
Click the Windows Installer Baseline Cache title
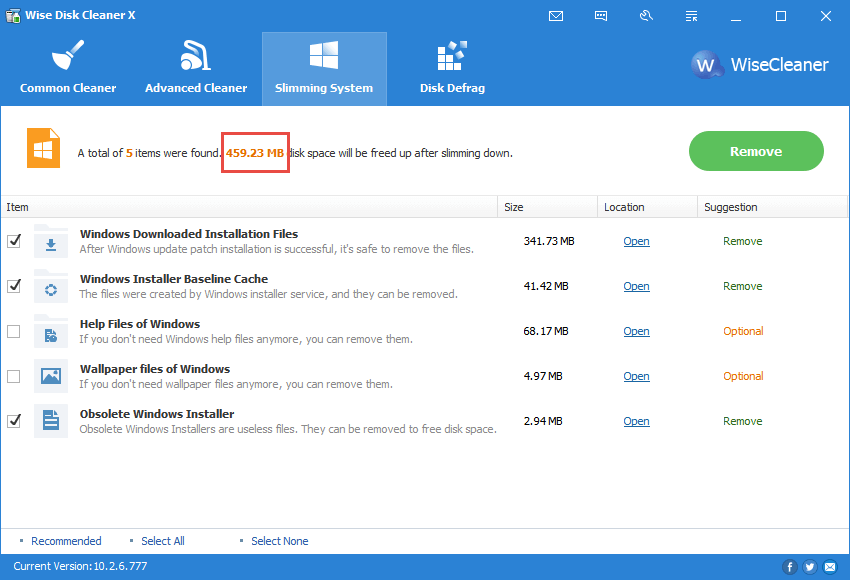click(x=173, y=279)
